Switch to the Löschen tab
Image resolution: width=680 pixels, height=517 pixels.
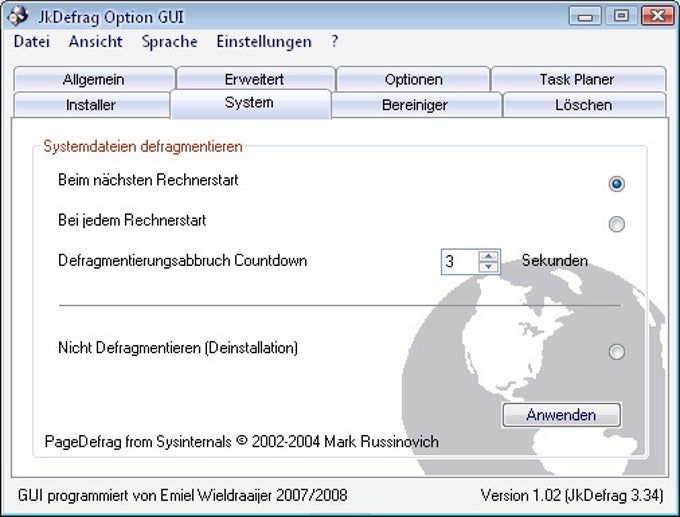(584, 105)
